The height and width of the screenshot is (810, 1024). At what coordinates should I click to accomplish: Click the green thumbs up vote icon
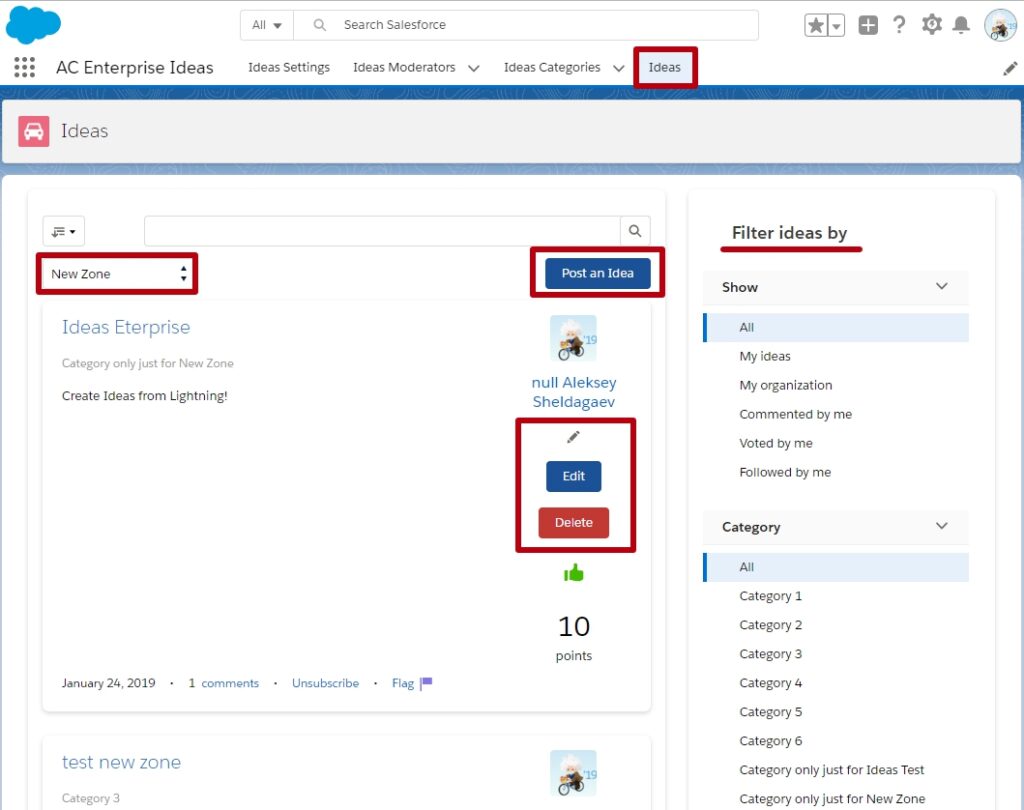pyautogui.click(x=573, y=573)
